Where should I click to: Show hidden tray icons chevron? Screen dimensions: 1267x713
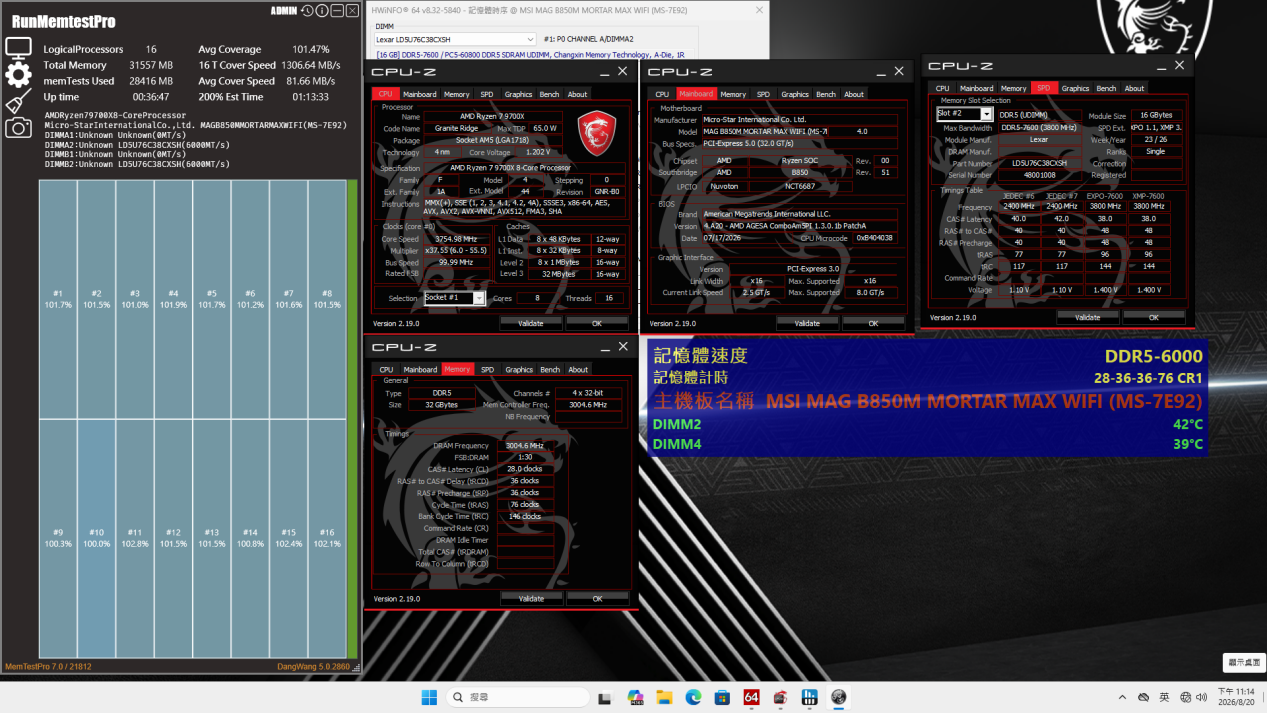point(1122,697)
